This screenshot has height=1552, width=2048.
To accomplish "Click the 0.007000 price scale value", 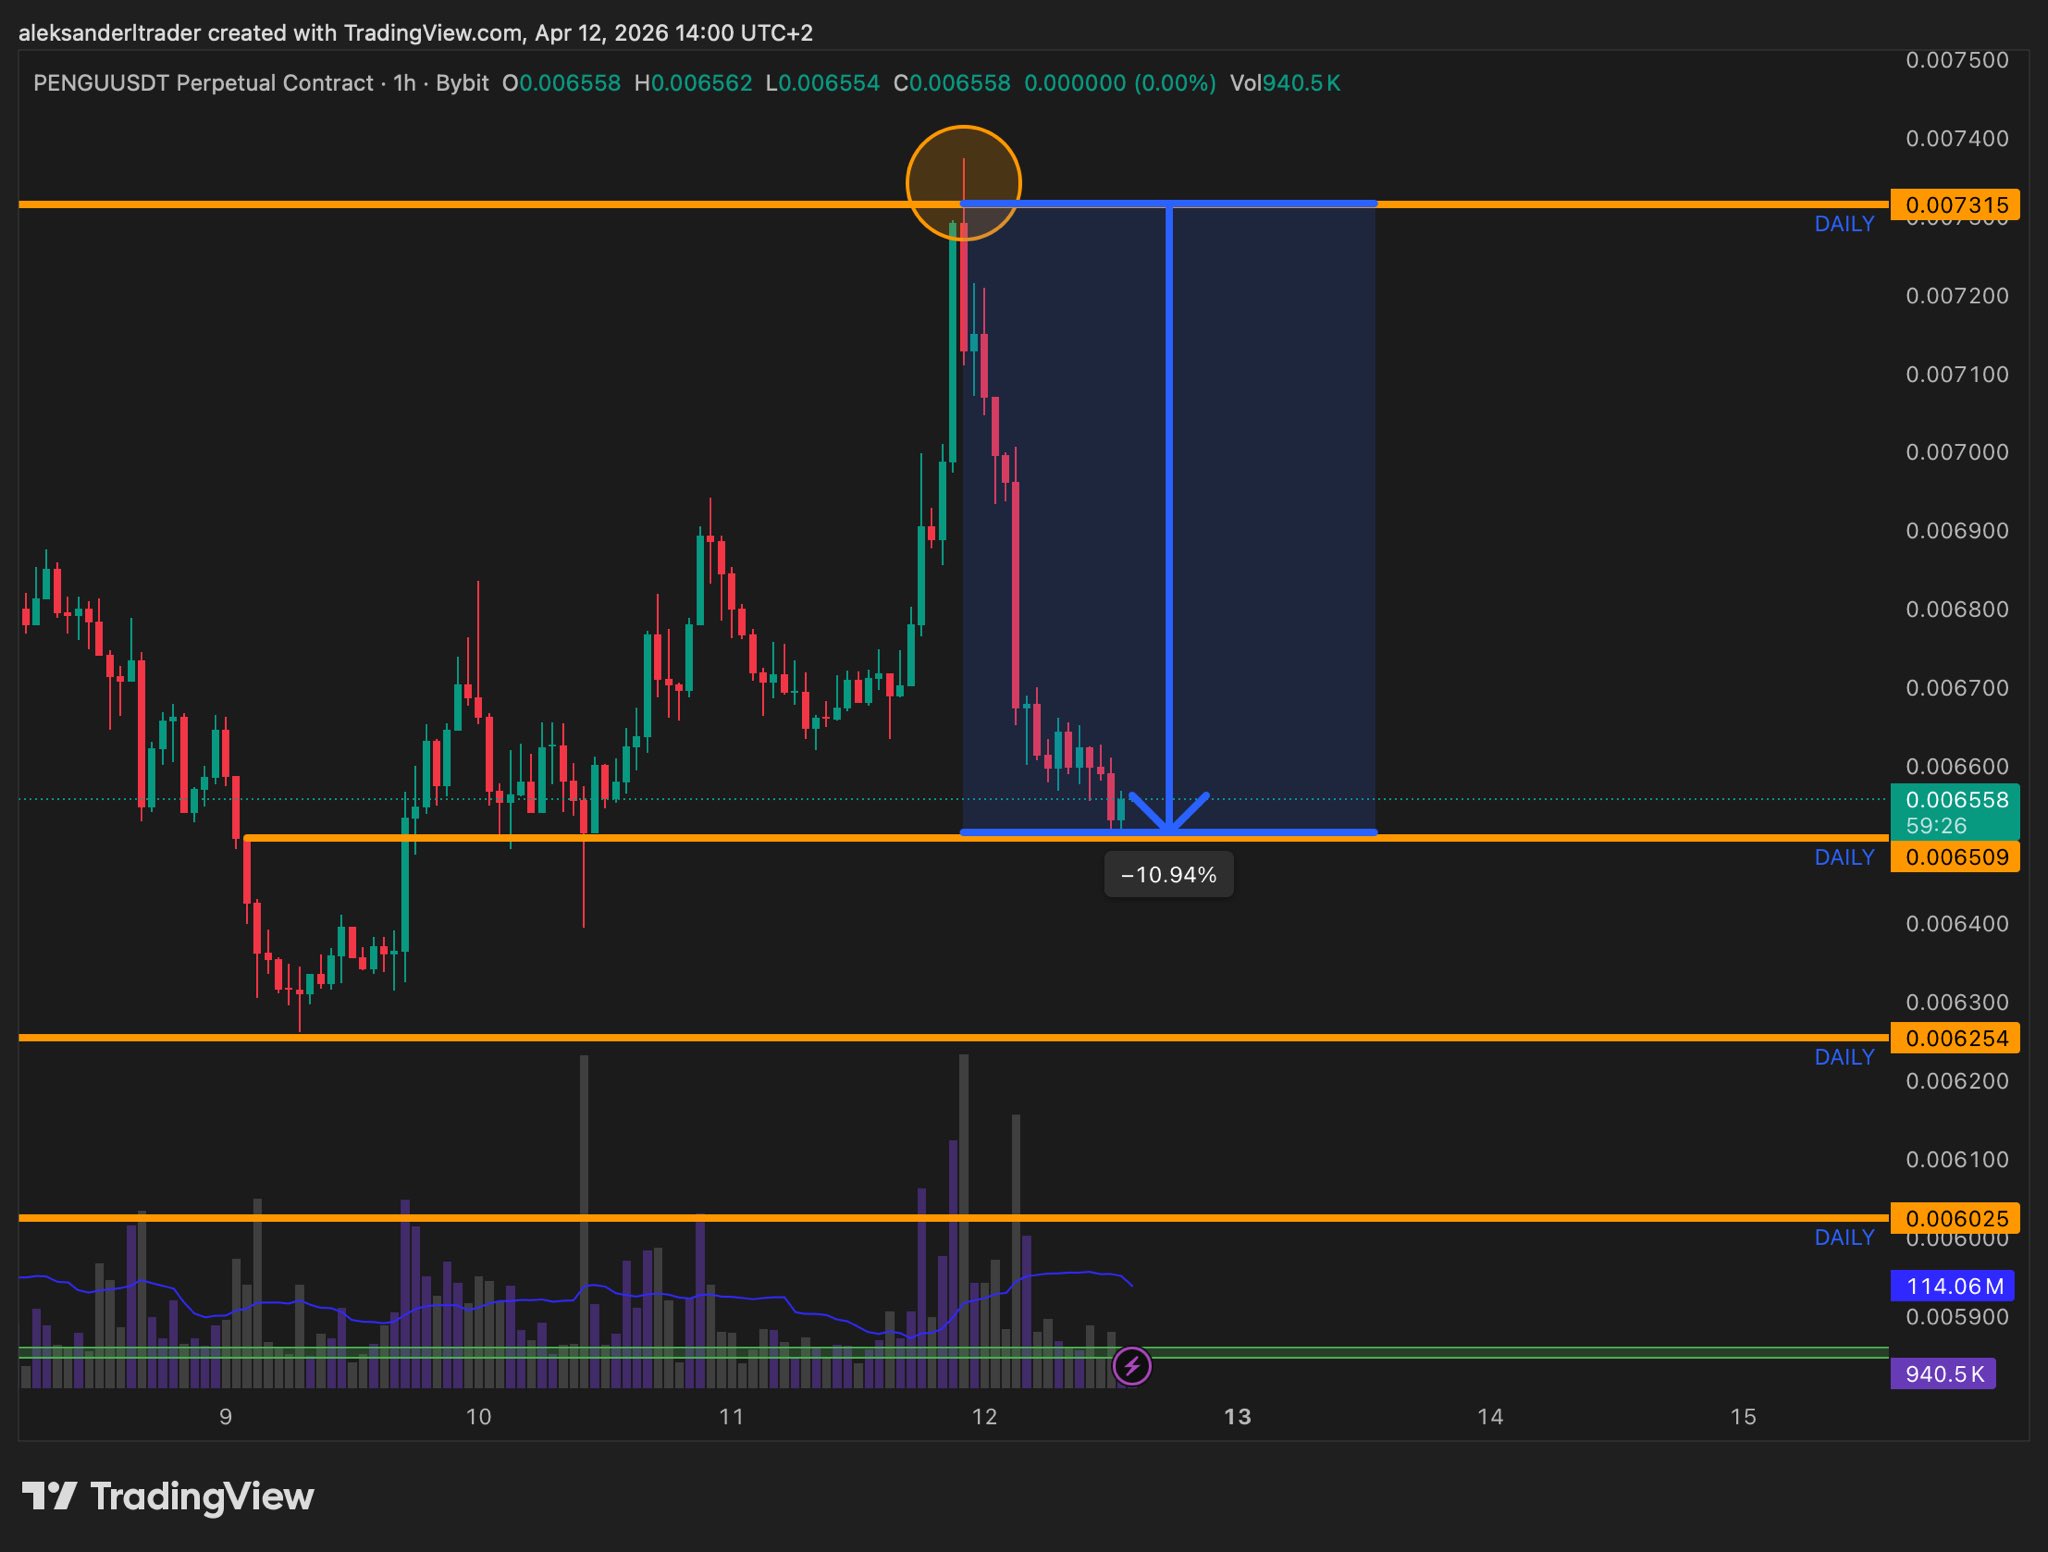I will pyautogui.click(x=1956, y=452).
